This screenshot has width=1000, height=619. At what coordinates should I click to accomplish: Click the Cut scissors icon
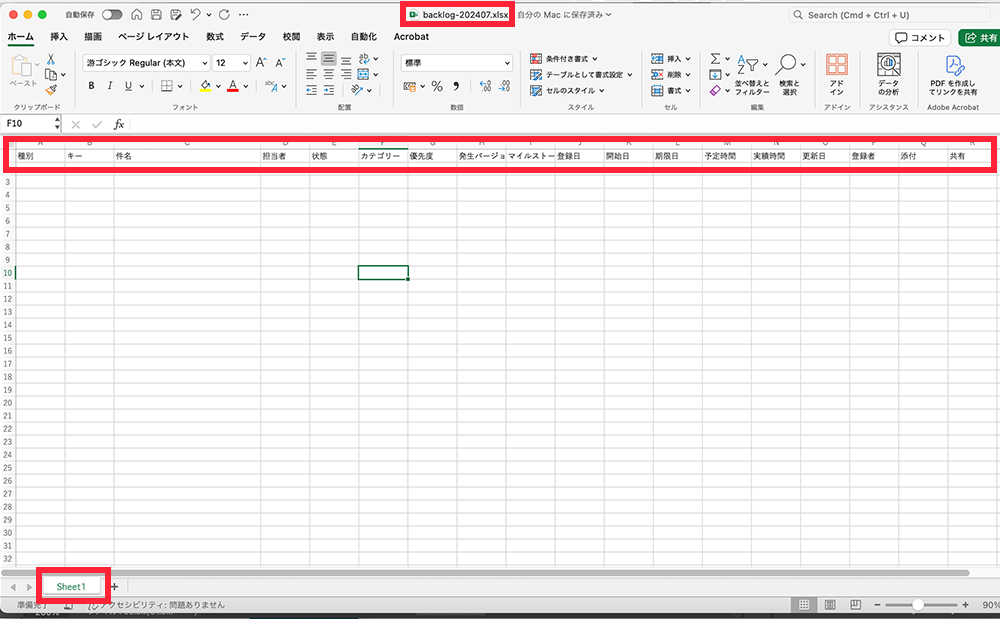coord(51,59)
